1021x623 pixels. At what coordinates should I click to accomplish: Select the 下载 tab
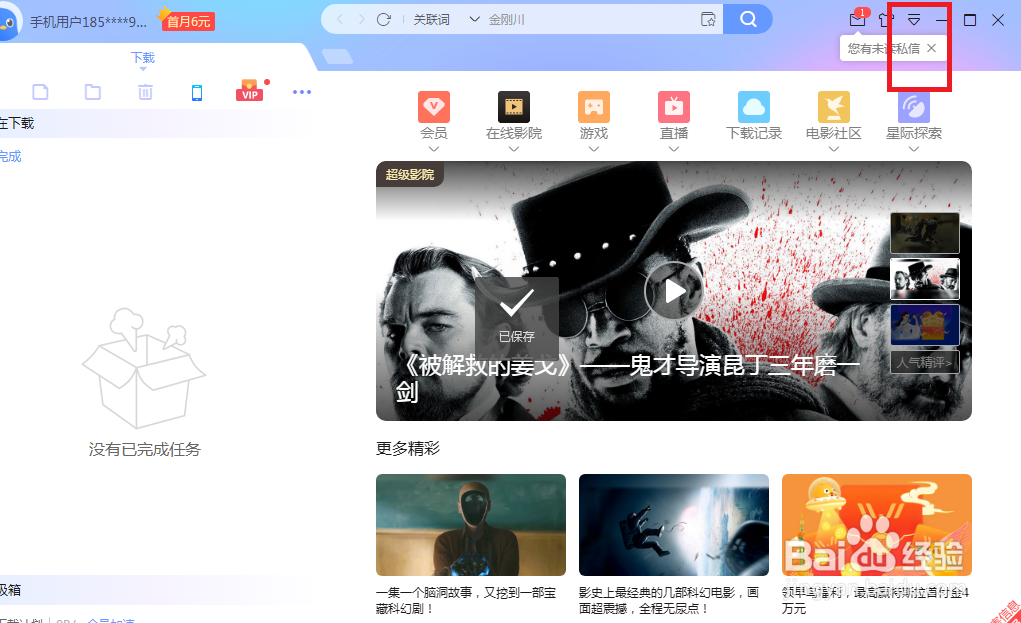coord(143,57)
